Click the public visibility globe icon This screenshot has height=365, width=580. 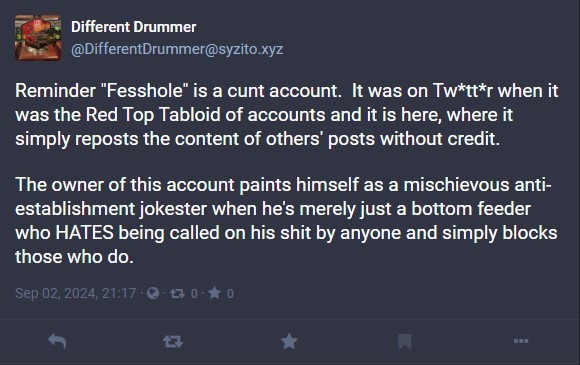tap(153, 293)
